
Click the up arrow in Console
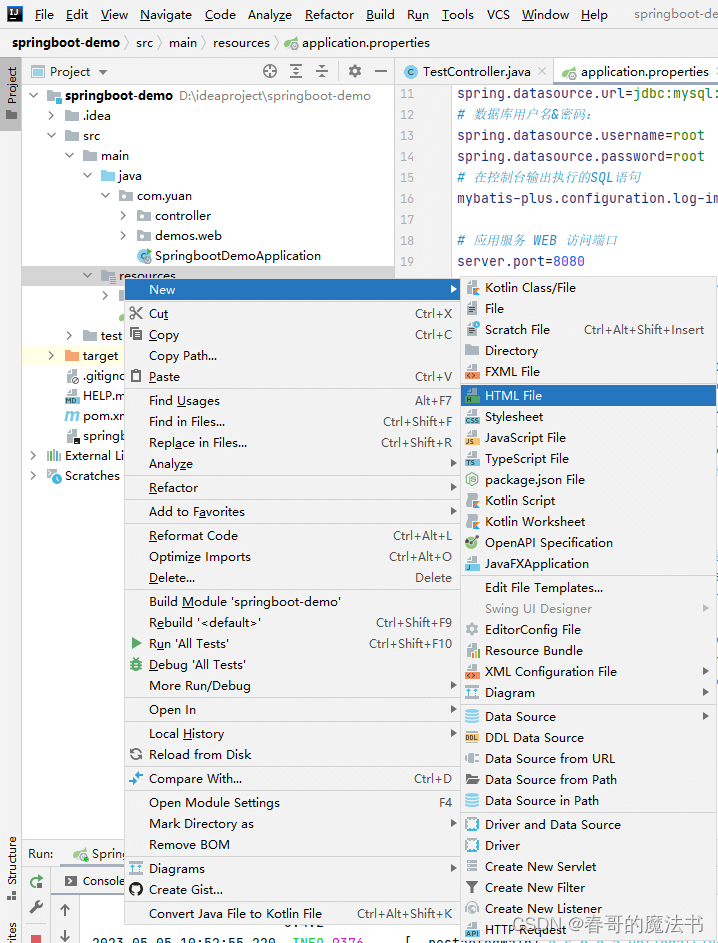click(x=65, y=910)
